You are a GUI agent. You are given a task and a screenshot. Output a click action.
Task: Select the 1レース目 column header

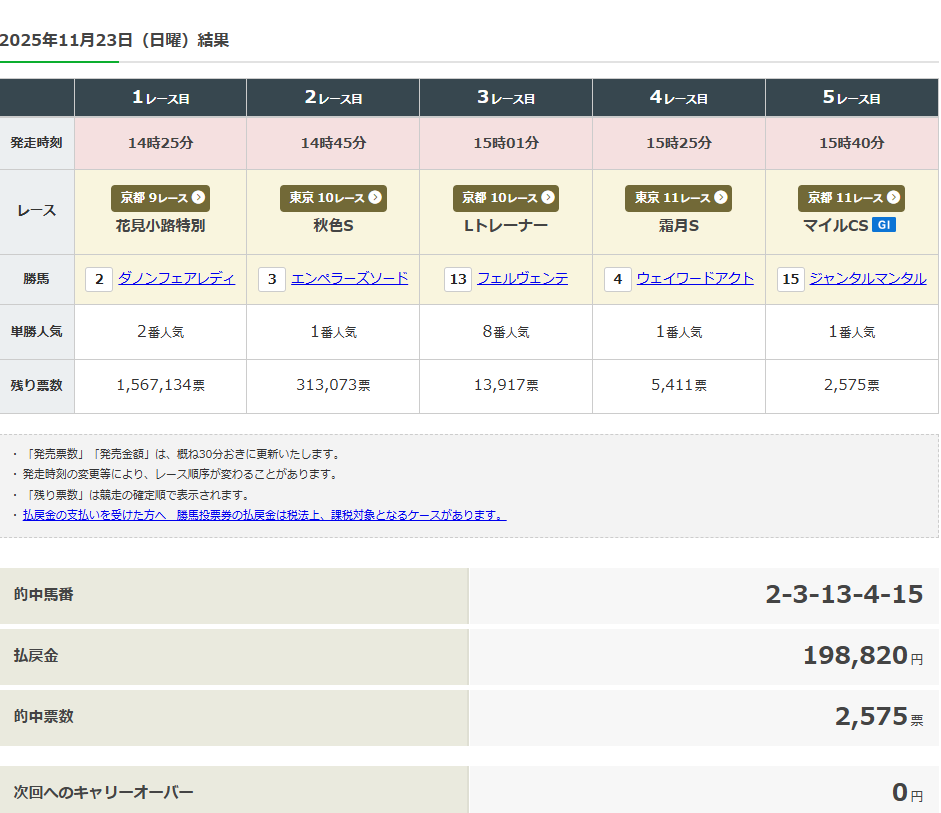click(x=160, y=98)
